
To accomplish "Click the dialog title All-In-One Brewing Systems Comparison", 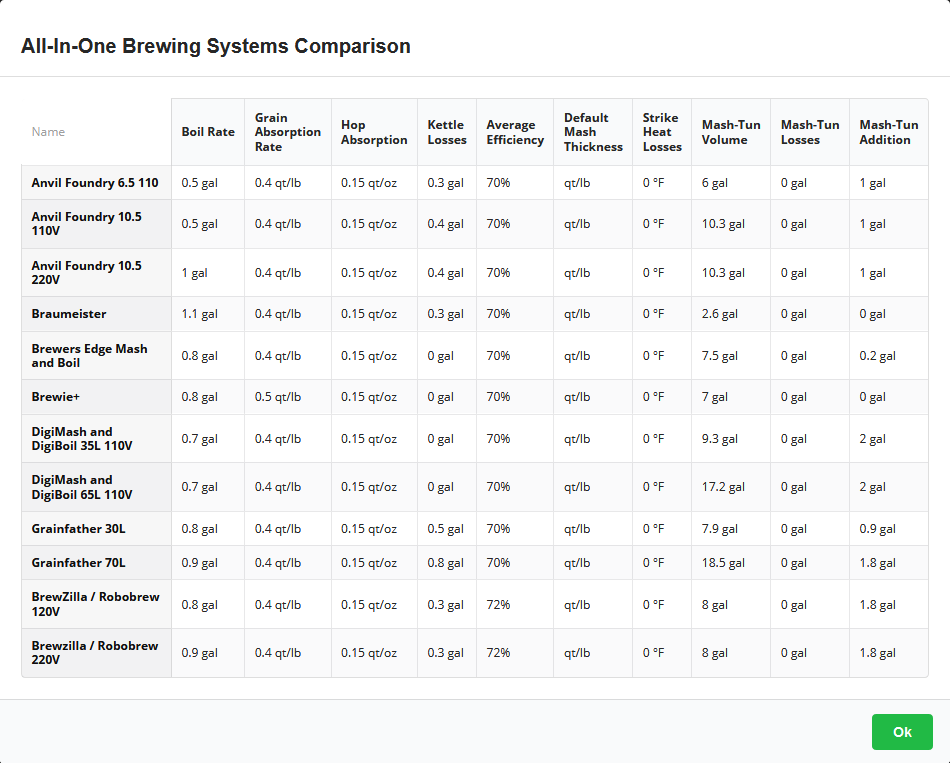I will point(216,46).
